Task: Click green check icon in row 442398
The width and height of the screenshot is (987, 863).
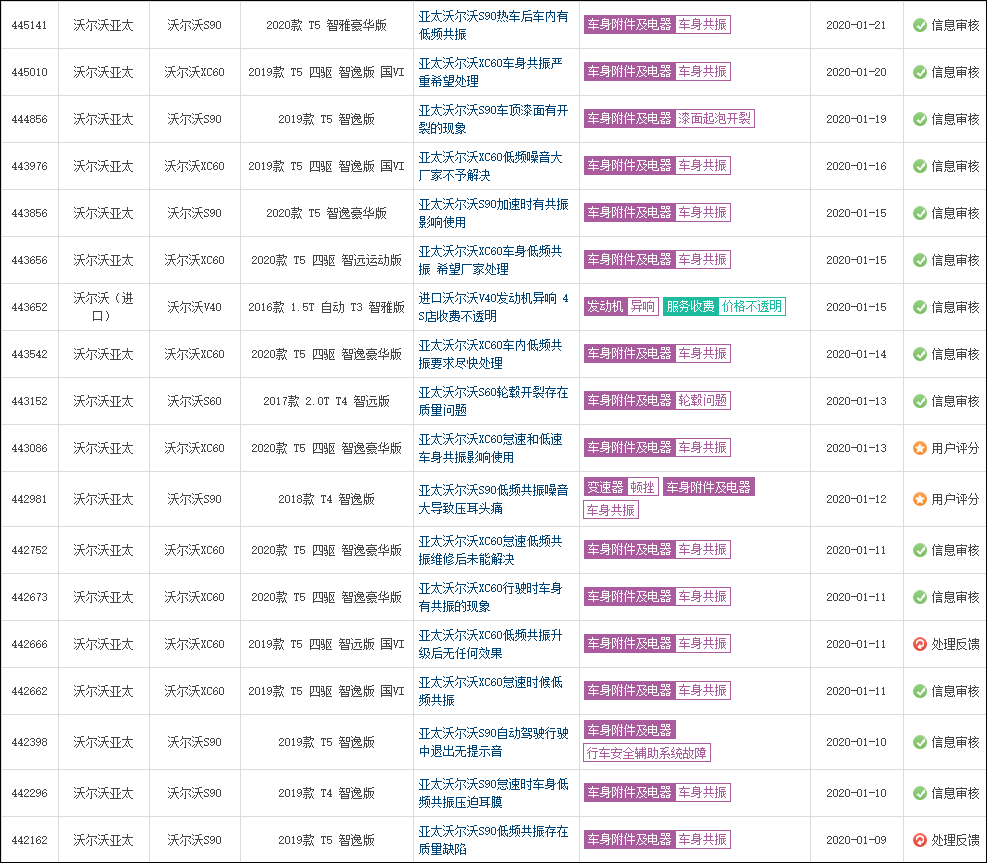Action: [920, 742]
